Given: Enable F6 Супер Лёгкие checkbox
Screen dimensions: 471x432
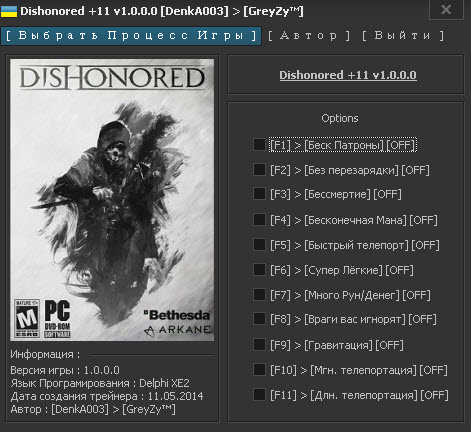Looking at the screenshot, I should click(259, 269).
